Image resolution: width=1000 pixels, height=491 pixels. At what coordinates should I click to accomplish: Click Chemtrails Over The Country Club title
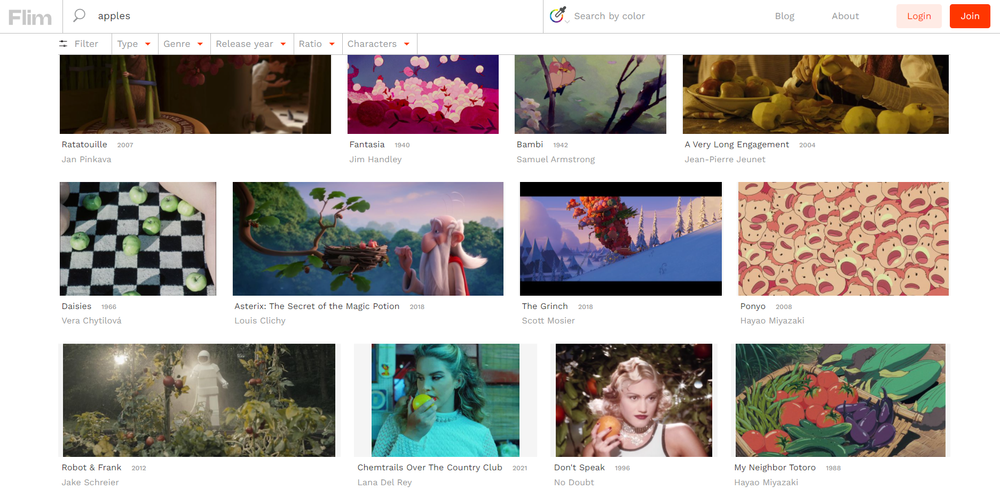point(430,467)
